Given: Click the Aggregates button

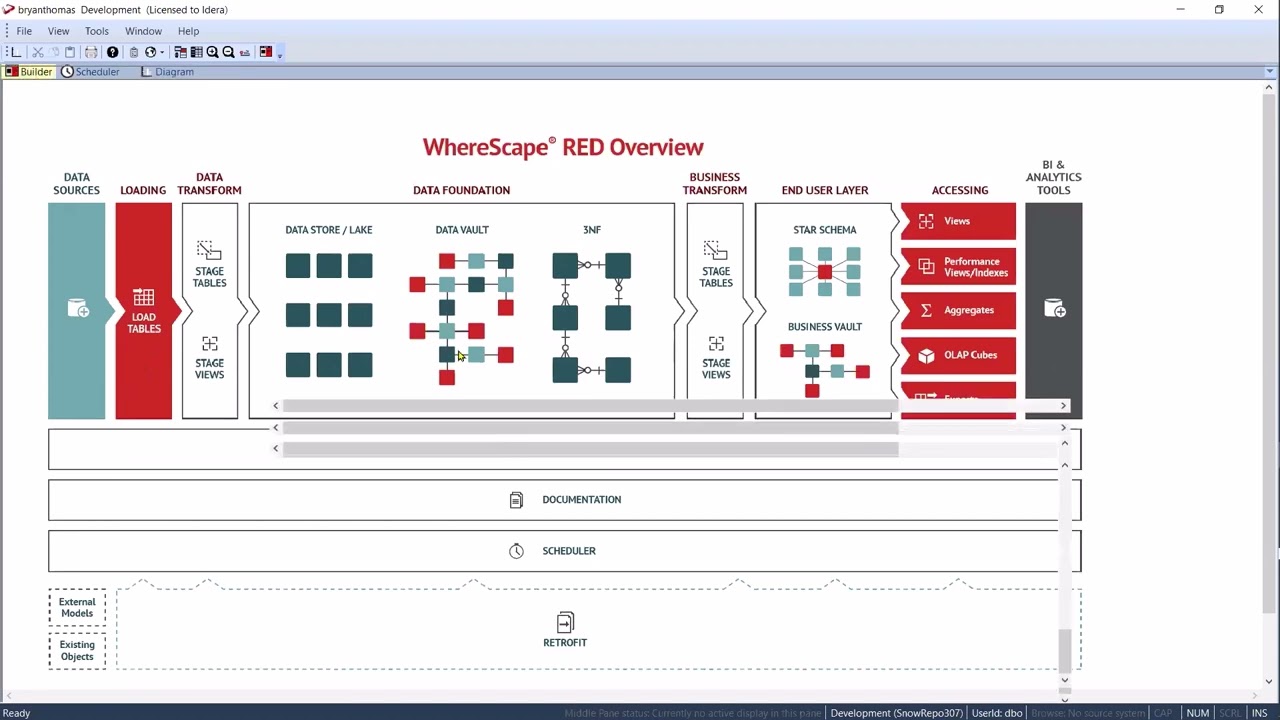Looking at the screenshot, I should tap(958, 310).
